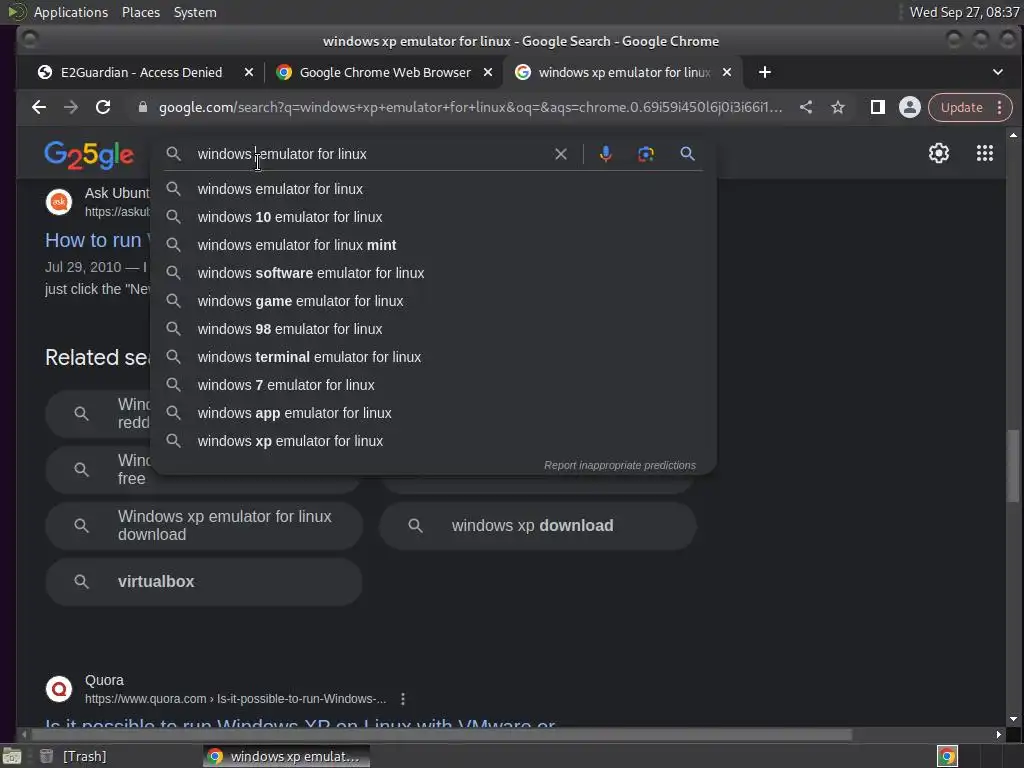1024x768 pixels.
Task: Click the address bar URL
Action: (470, 107)
